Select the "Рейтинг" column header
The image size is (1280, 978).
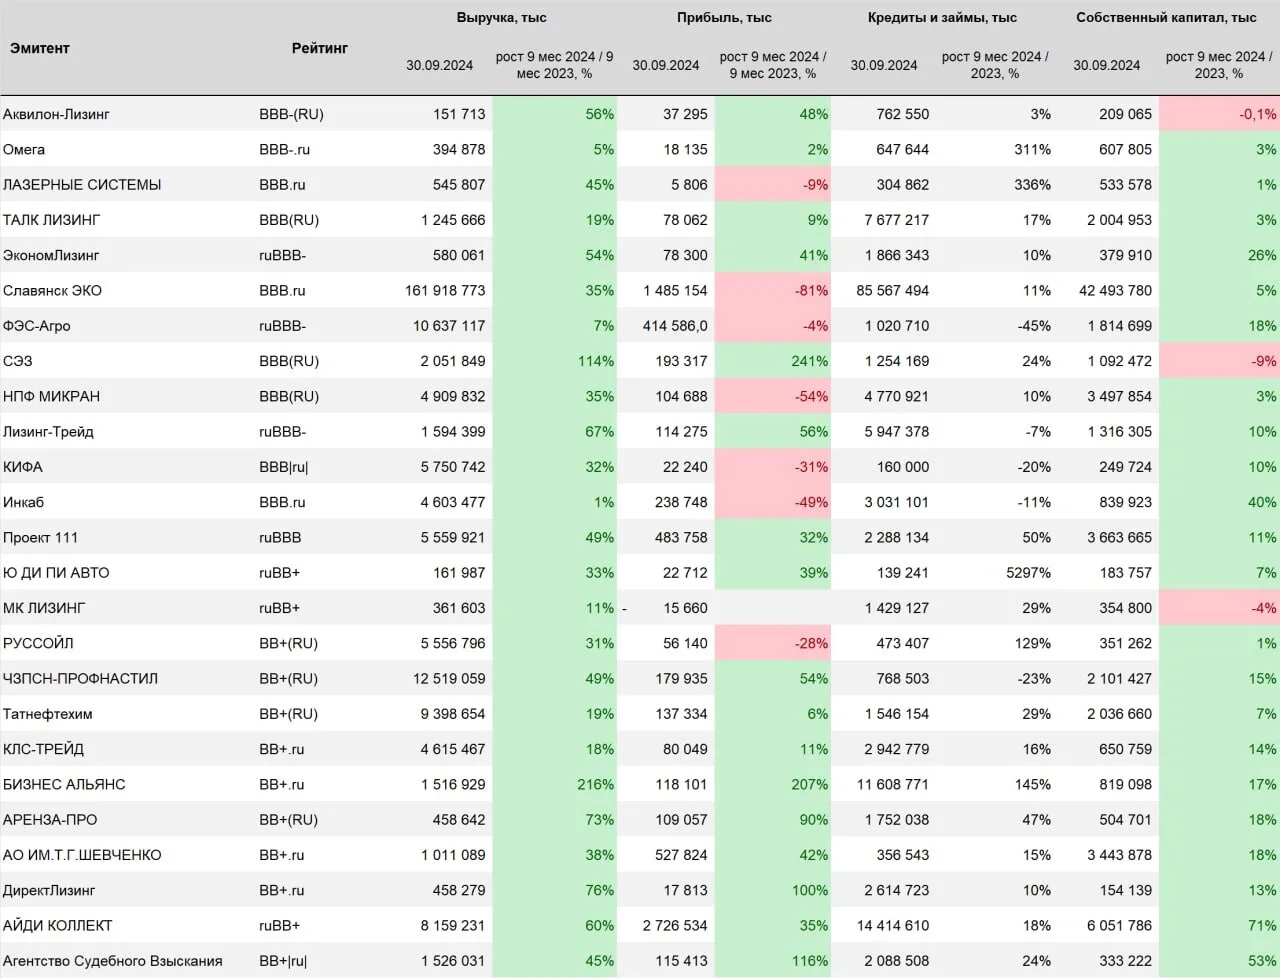[x=320, y=48]
